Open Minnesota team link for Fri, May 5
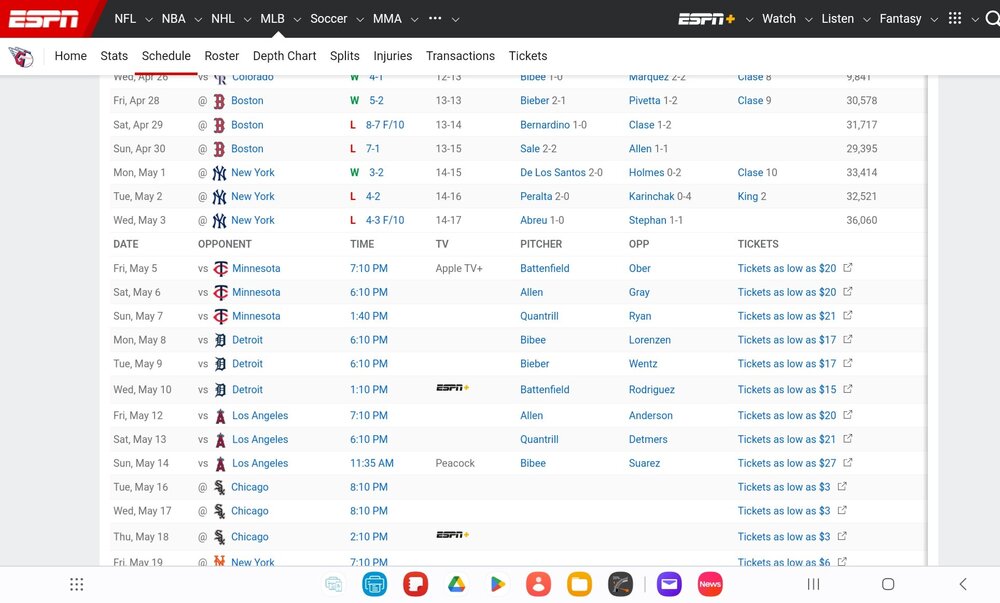 [256, 268]
